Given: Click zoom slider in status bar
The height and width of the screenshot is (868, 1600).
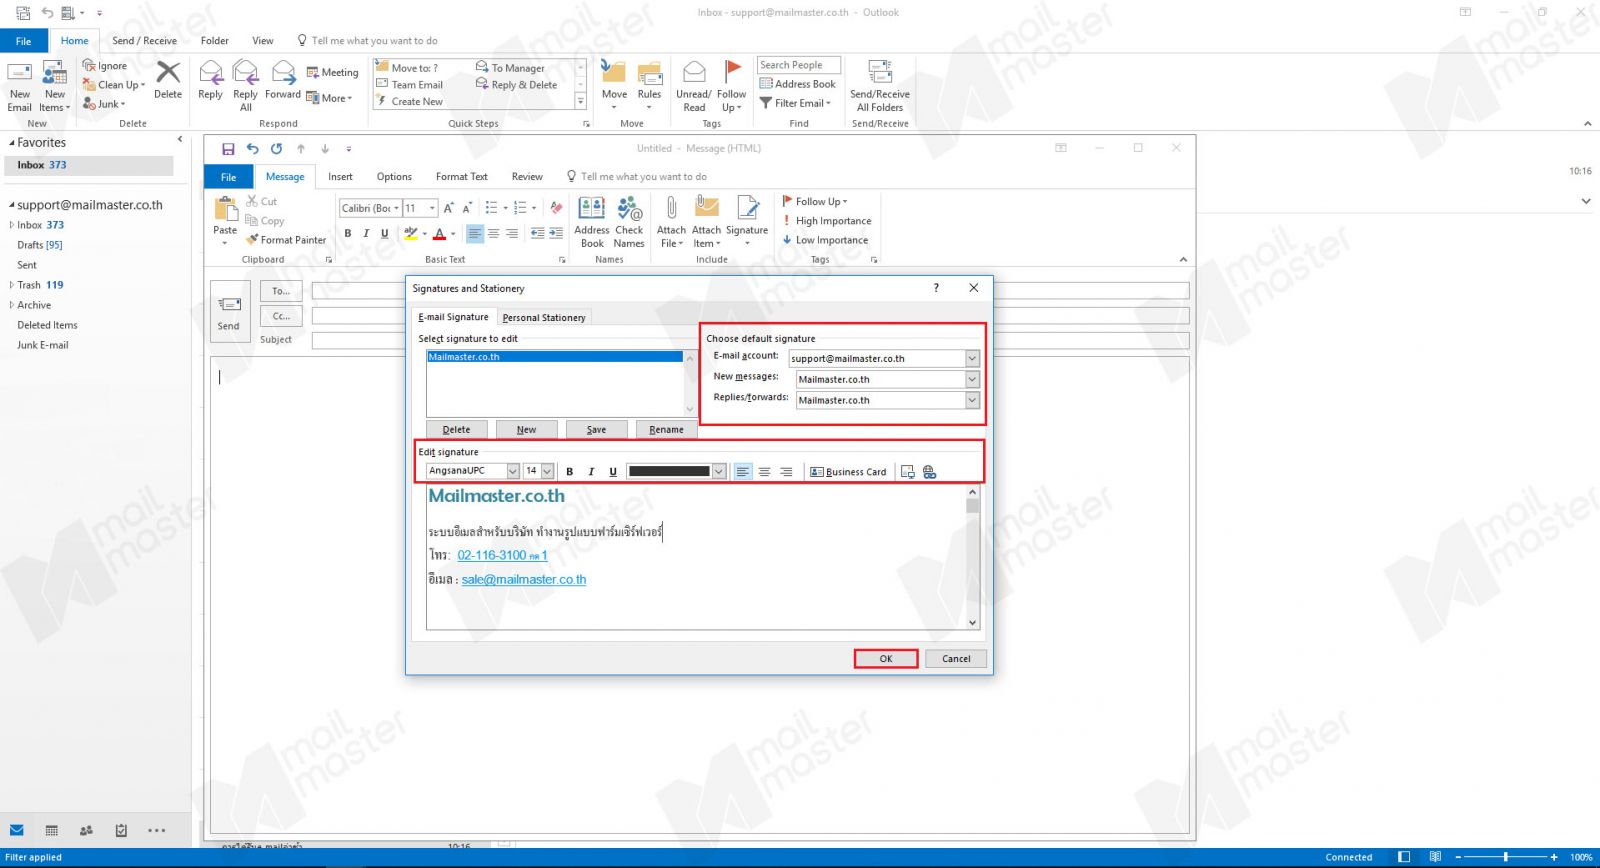Looking at the screenshot, I should 1505,857.
